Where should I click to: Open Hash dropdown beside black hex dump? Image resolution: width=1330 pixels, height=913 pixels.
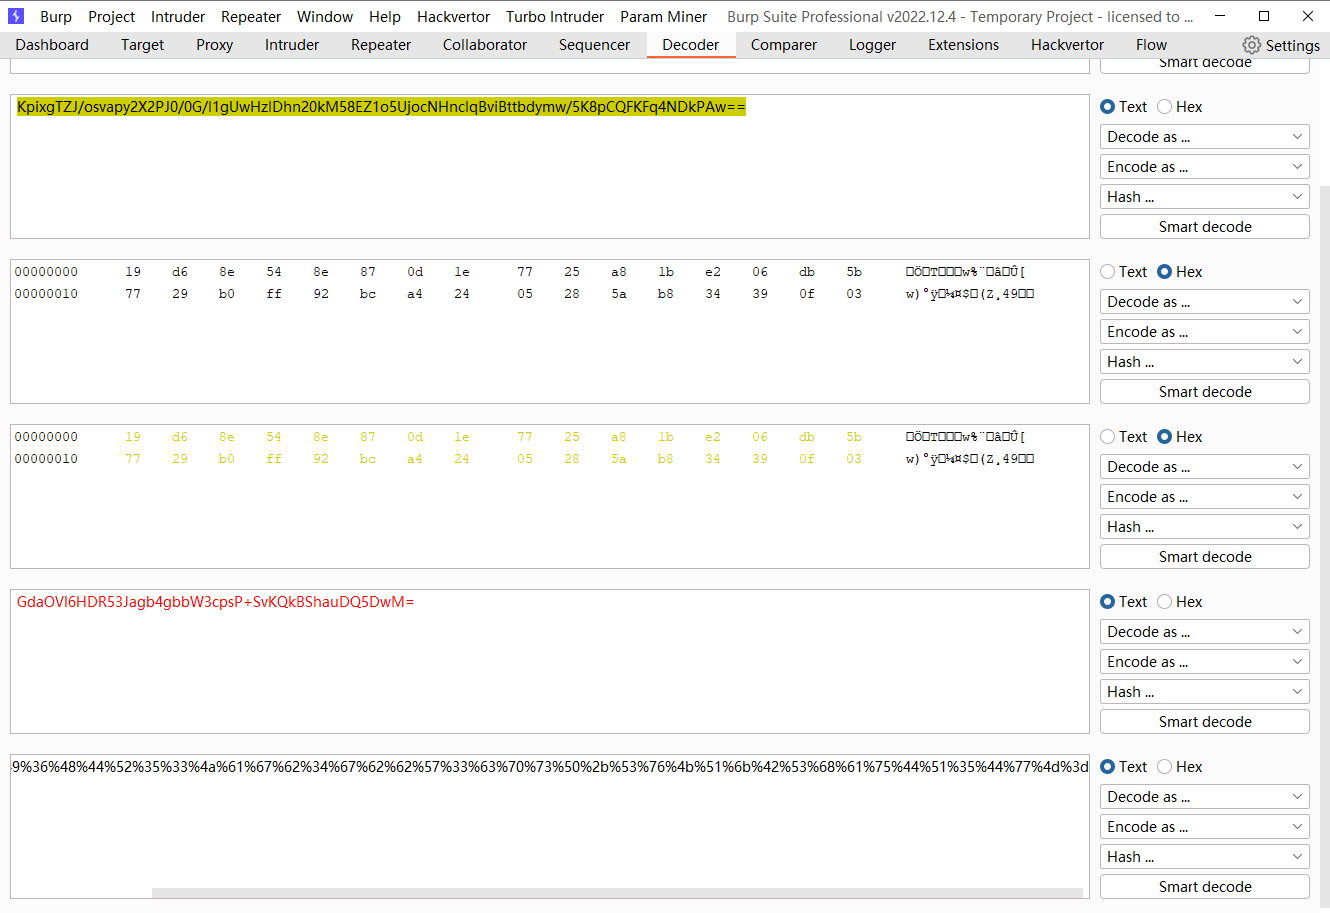[1205, 362]
